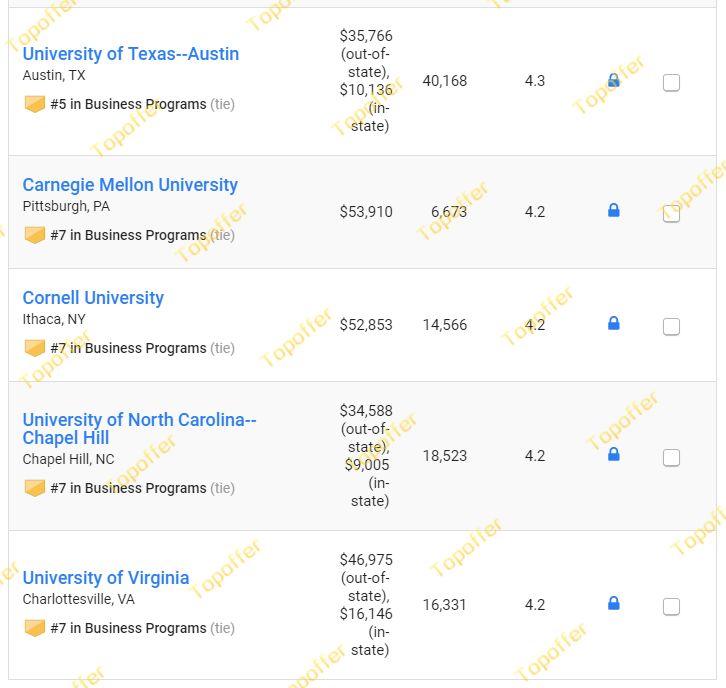Check the box for UNC Chapel Hill
The height and width of the screenshot is (688, 726).
pos(671,457)
